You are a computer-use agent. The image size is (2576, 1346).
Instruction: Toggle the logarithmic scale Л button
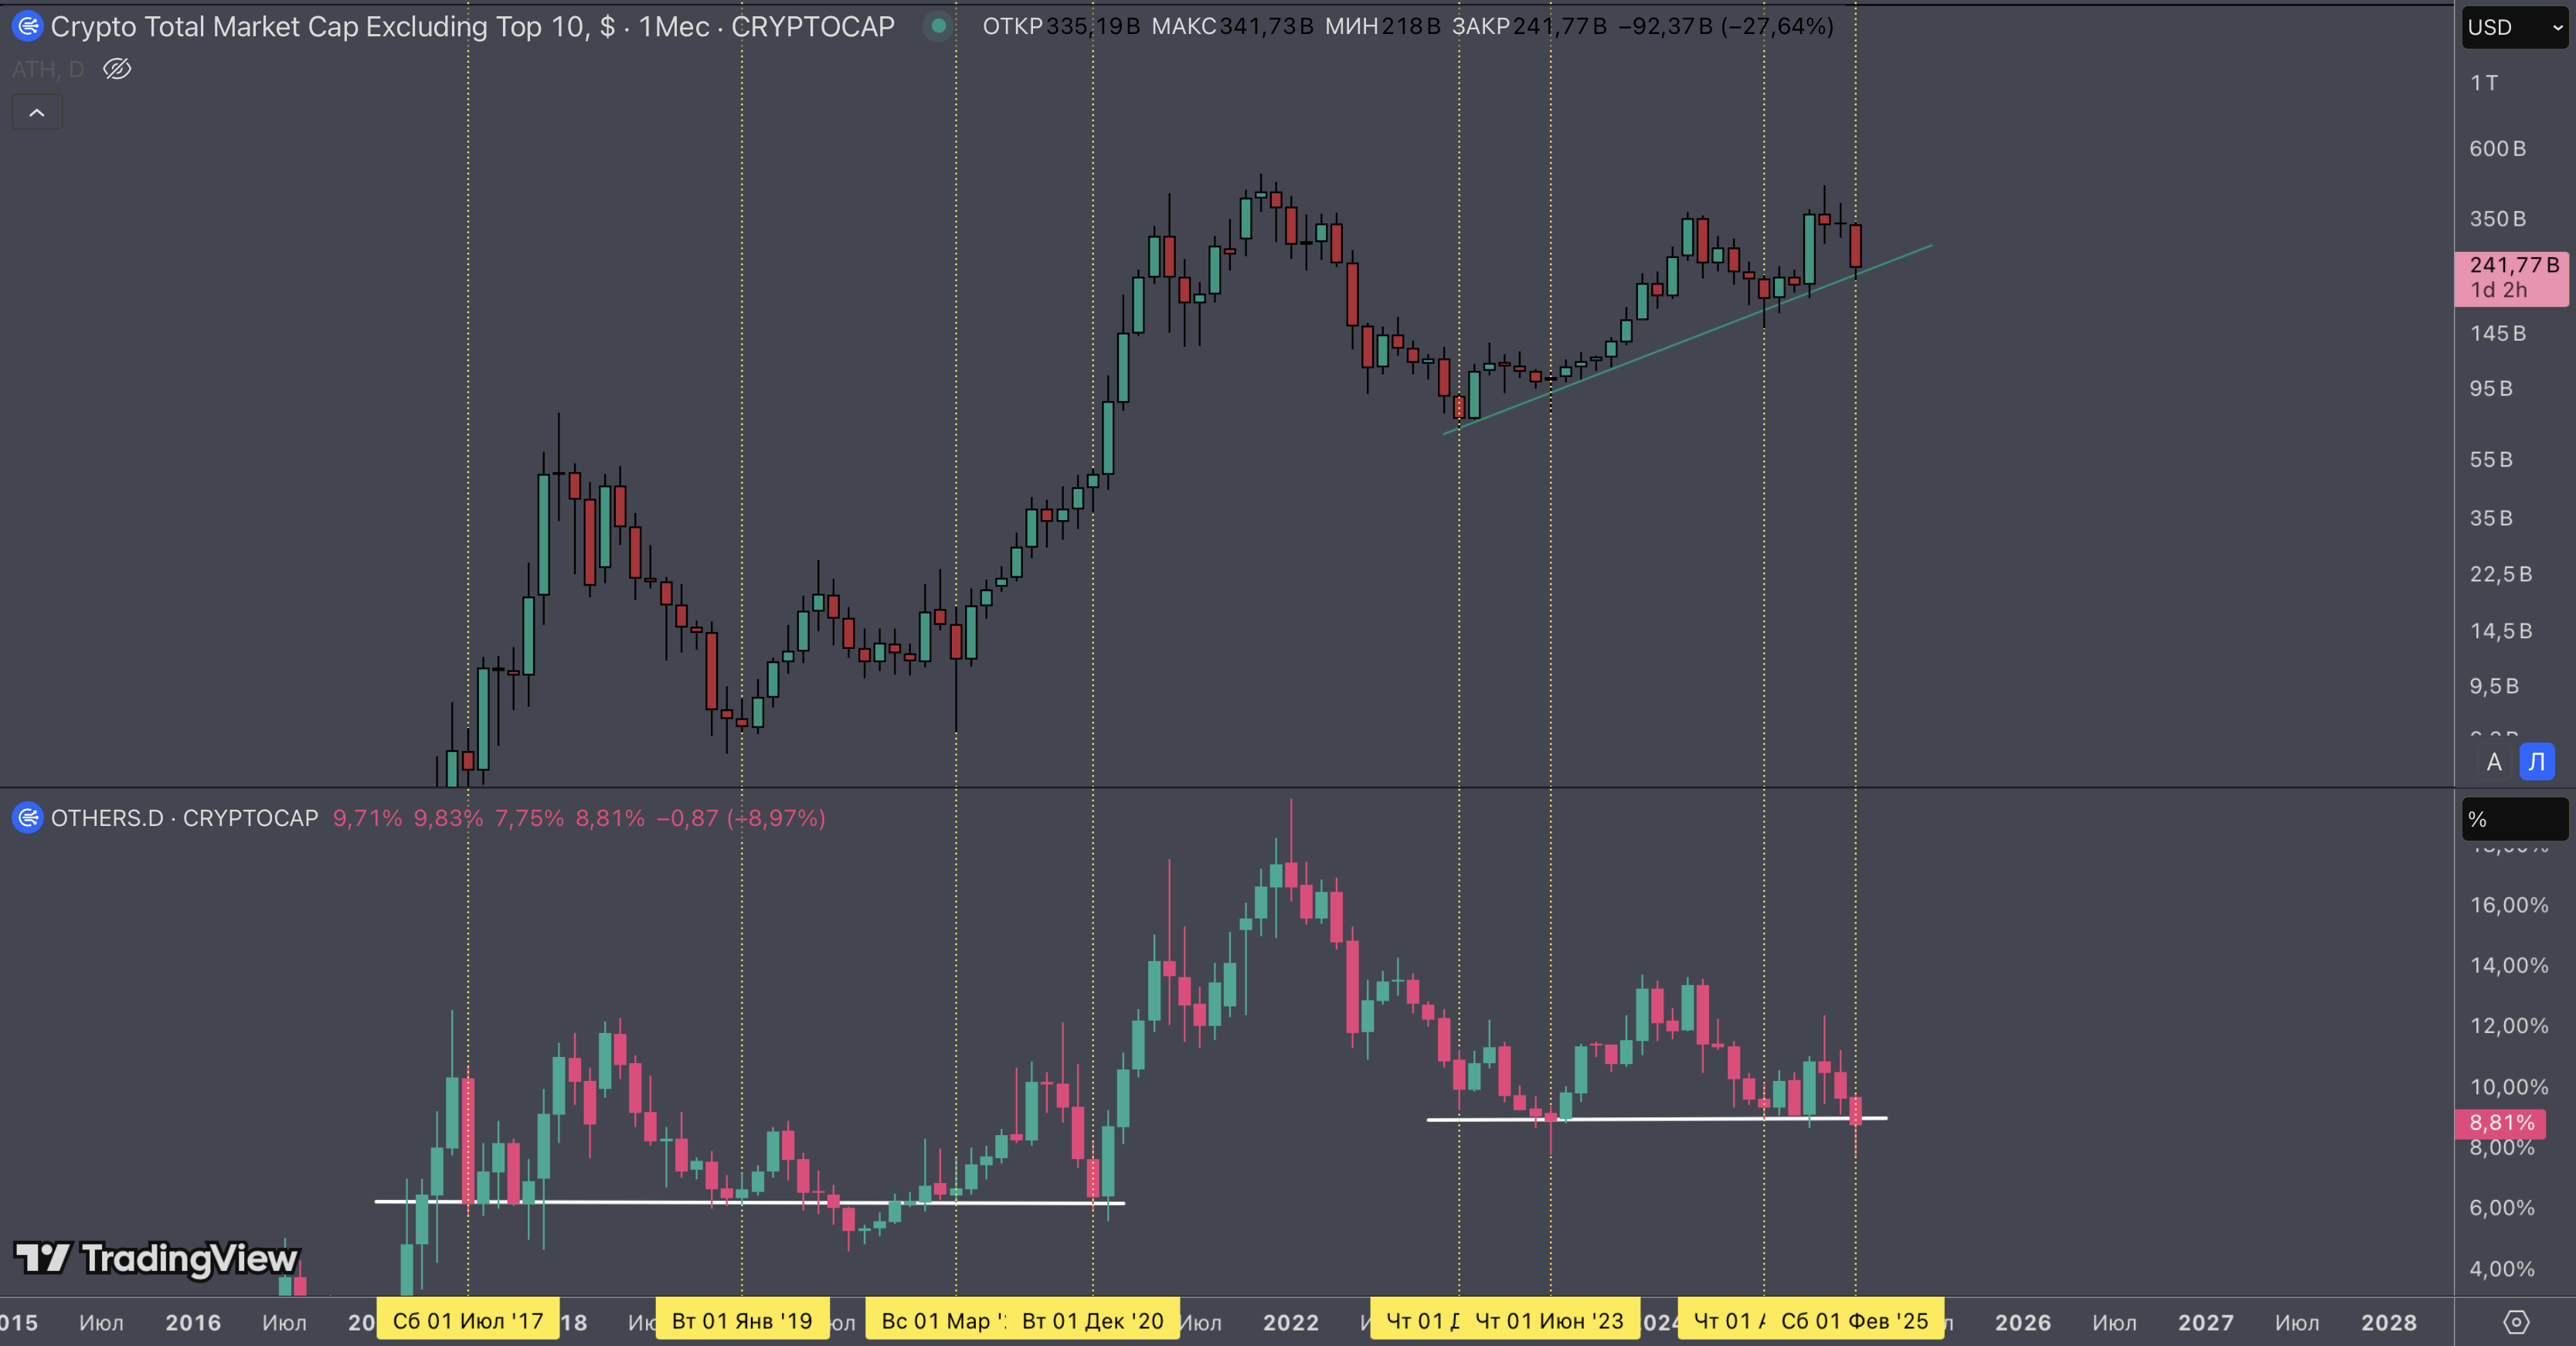coord(2537,762)
